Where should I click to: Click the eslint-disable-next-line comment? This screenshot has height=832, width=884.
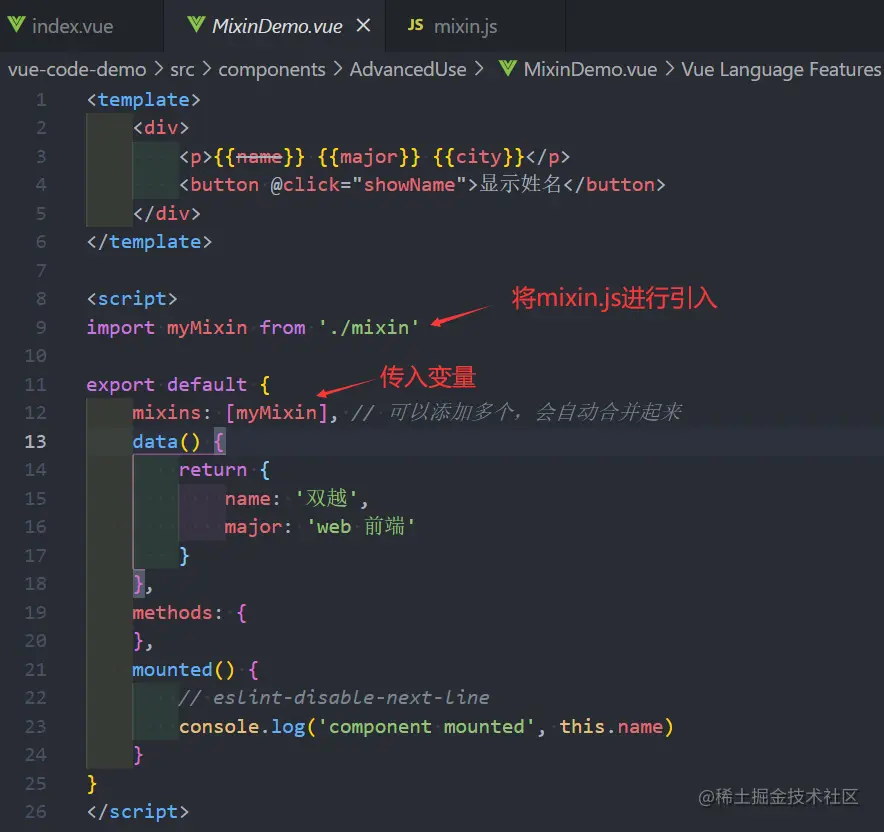click(x=334, y=697)
